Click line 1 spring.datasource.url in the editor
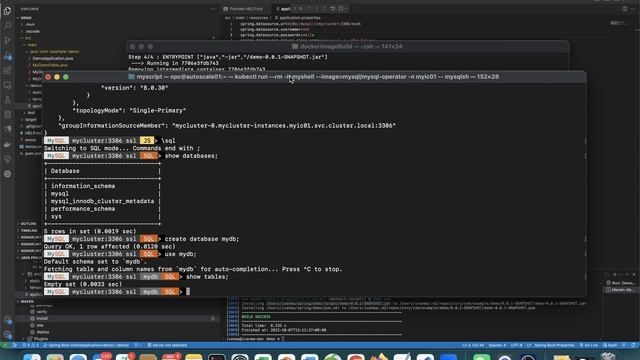The height and width of the screenshot is (360, 640). click(x=300, y=24)
